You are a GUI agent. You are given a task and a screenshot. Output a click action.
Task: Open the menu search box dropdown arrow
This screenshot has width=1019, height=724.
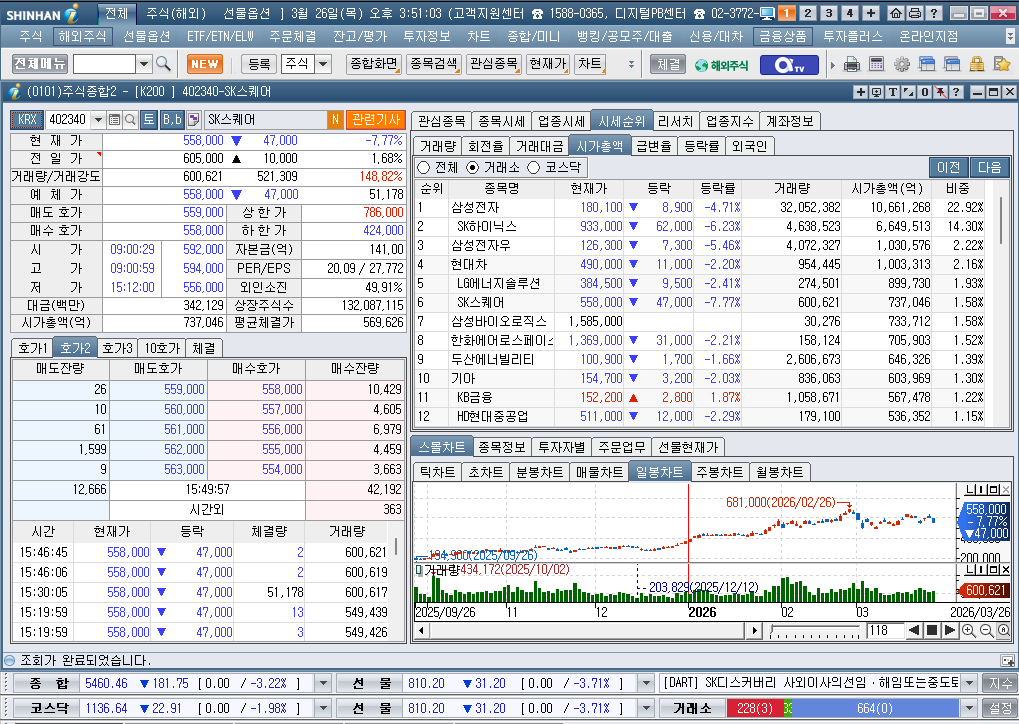[144, 64]
